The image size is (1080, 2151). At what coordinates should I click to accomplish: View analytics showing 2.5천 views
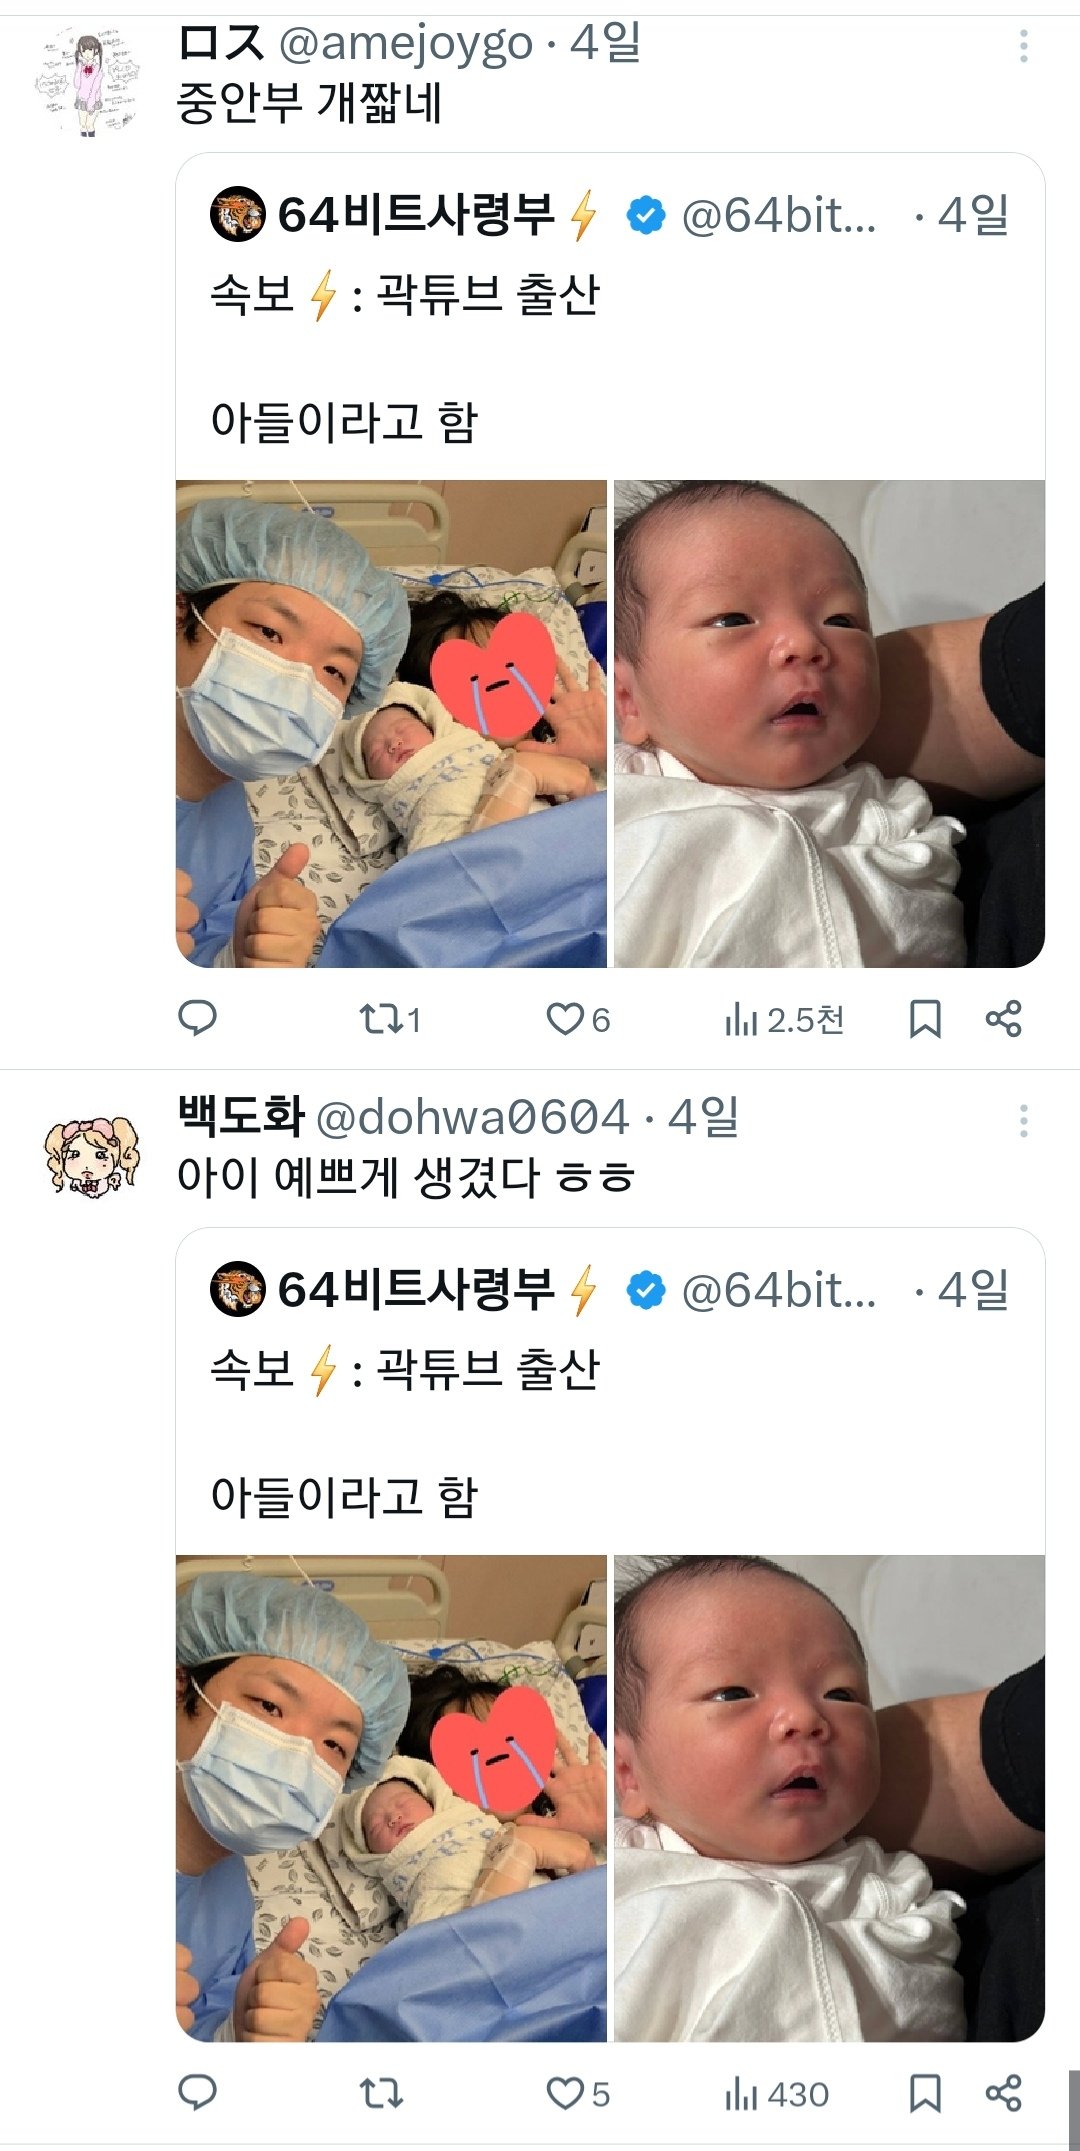784,1020
